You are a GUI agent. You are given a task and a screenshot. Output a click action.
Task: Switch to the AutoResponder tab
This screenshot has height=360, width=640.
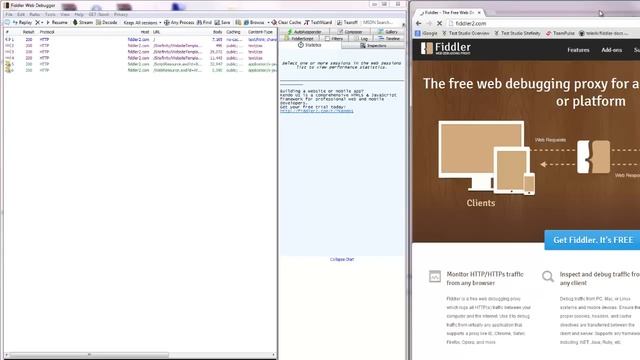(304, 31)
